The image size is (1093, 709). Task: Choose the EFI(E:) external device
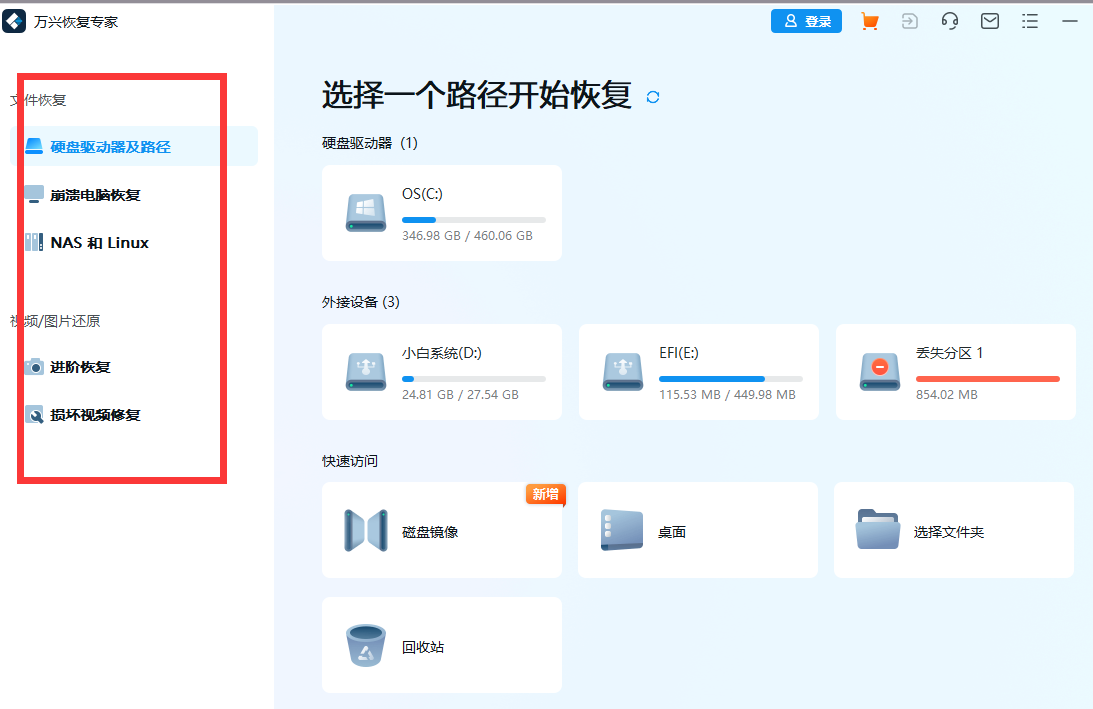pos(697,372)
